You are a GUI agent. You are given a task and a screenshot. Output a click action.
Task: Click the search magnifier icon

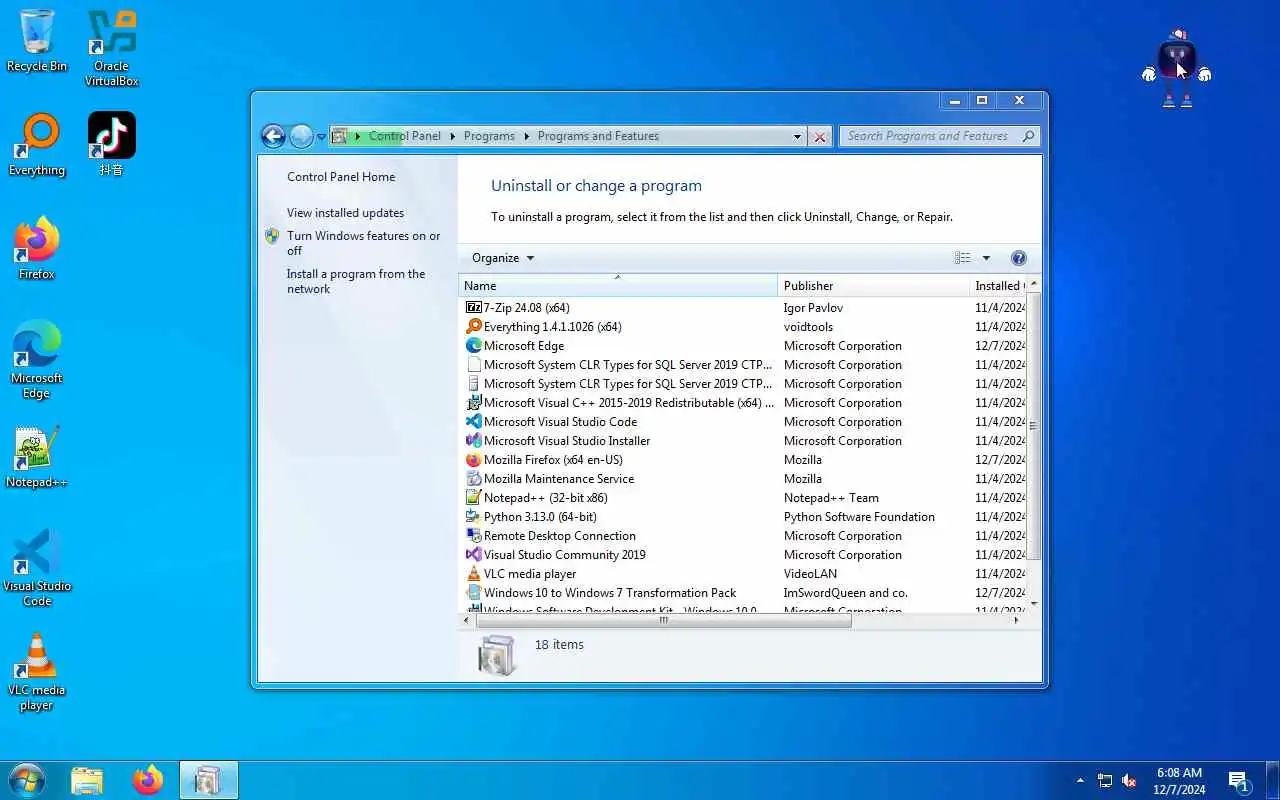click(x=1028, y=136)
